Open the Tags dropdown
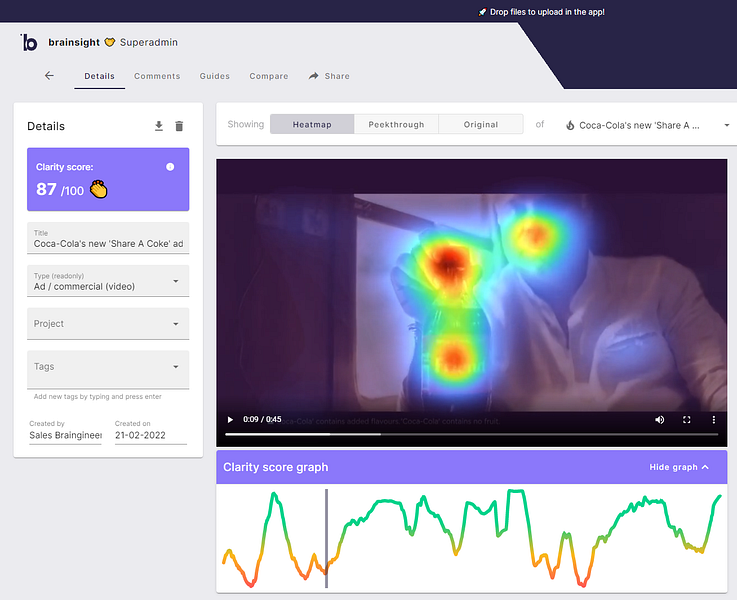This screenshot has height=600, width=737. click(x=108, y=370)
